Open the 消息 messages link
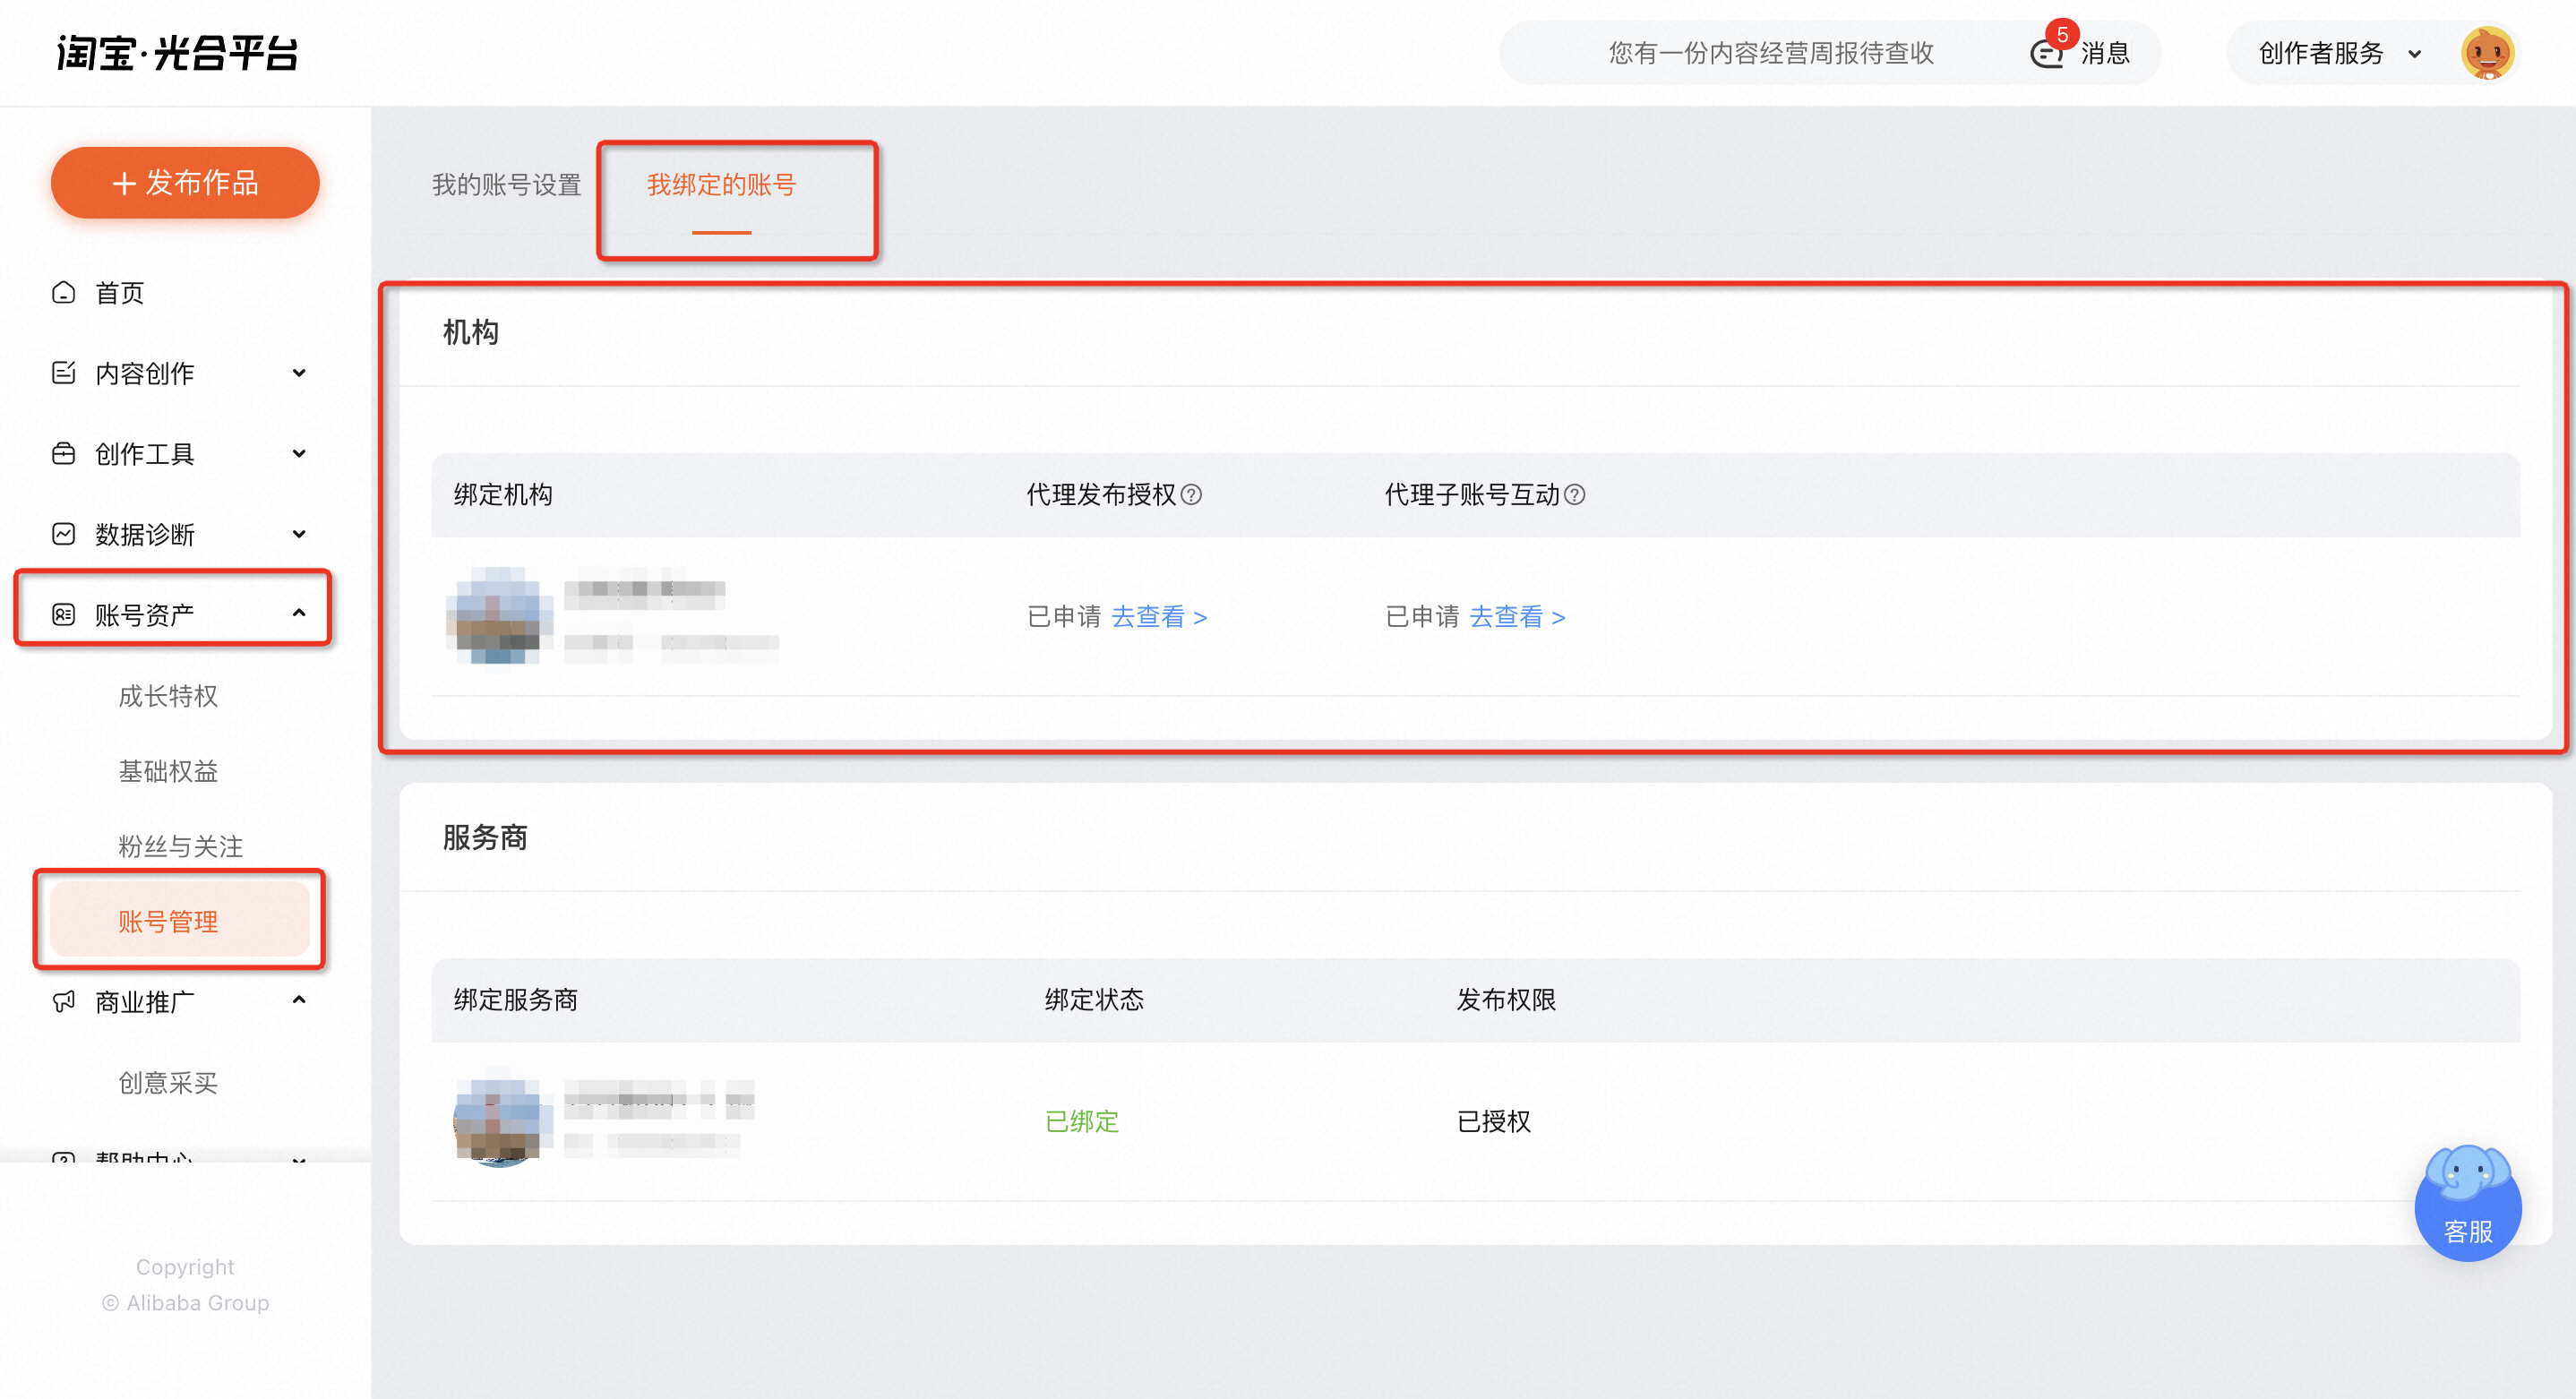2576x1399 pixels. click(x=2105, y=53)
